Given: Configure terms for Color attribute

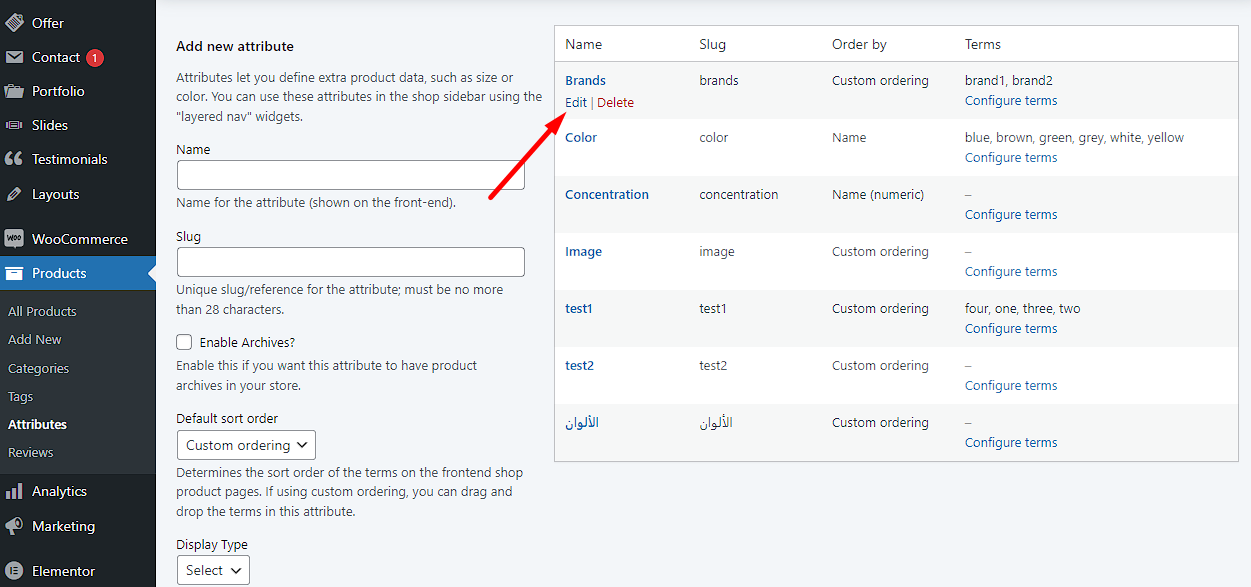Looking at the screenshot, I should [1011, 157].
